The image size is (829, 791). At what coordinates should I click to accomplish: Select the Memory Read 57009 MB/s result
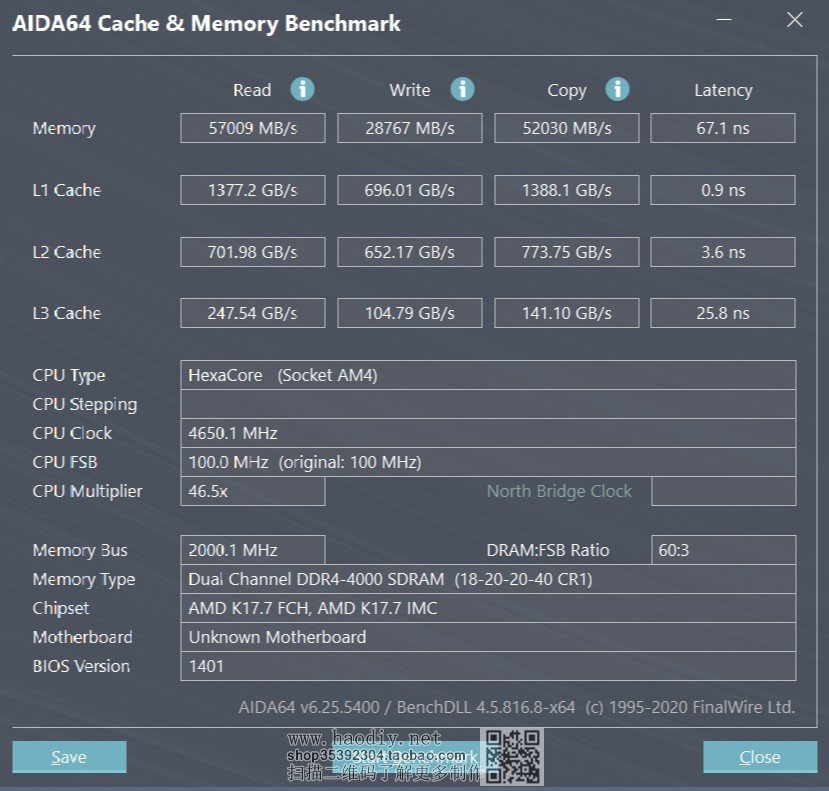pos(252,128)
